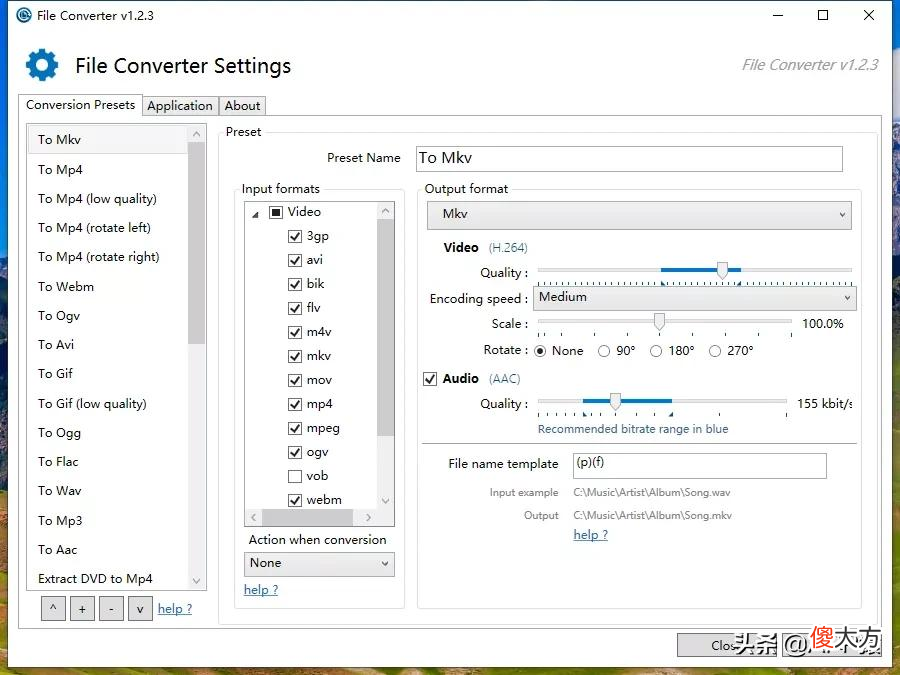The width and height of the screenshot is (900, 675).
Task: Click input formats scroll-right arrow
Action: [368, 517]
